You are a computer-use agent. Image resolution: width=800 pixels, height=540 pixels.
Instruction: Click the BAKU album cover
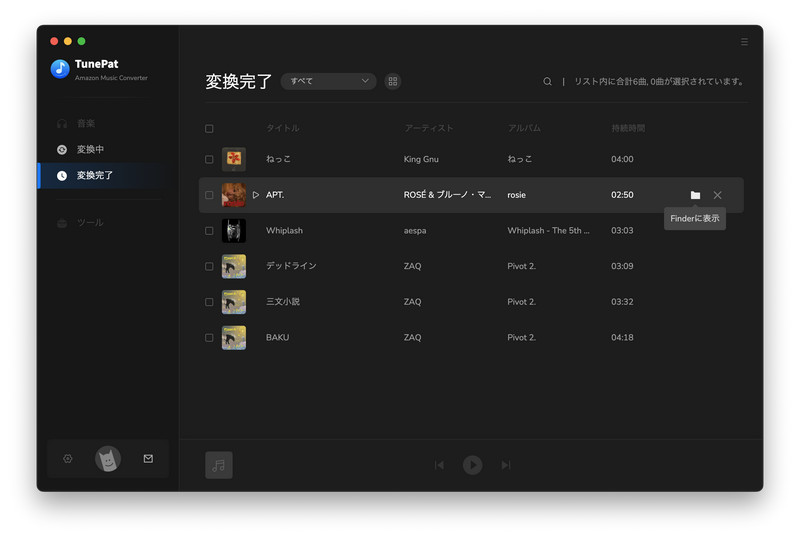coord(234,338)
